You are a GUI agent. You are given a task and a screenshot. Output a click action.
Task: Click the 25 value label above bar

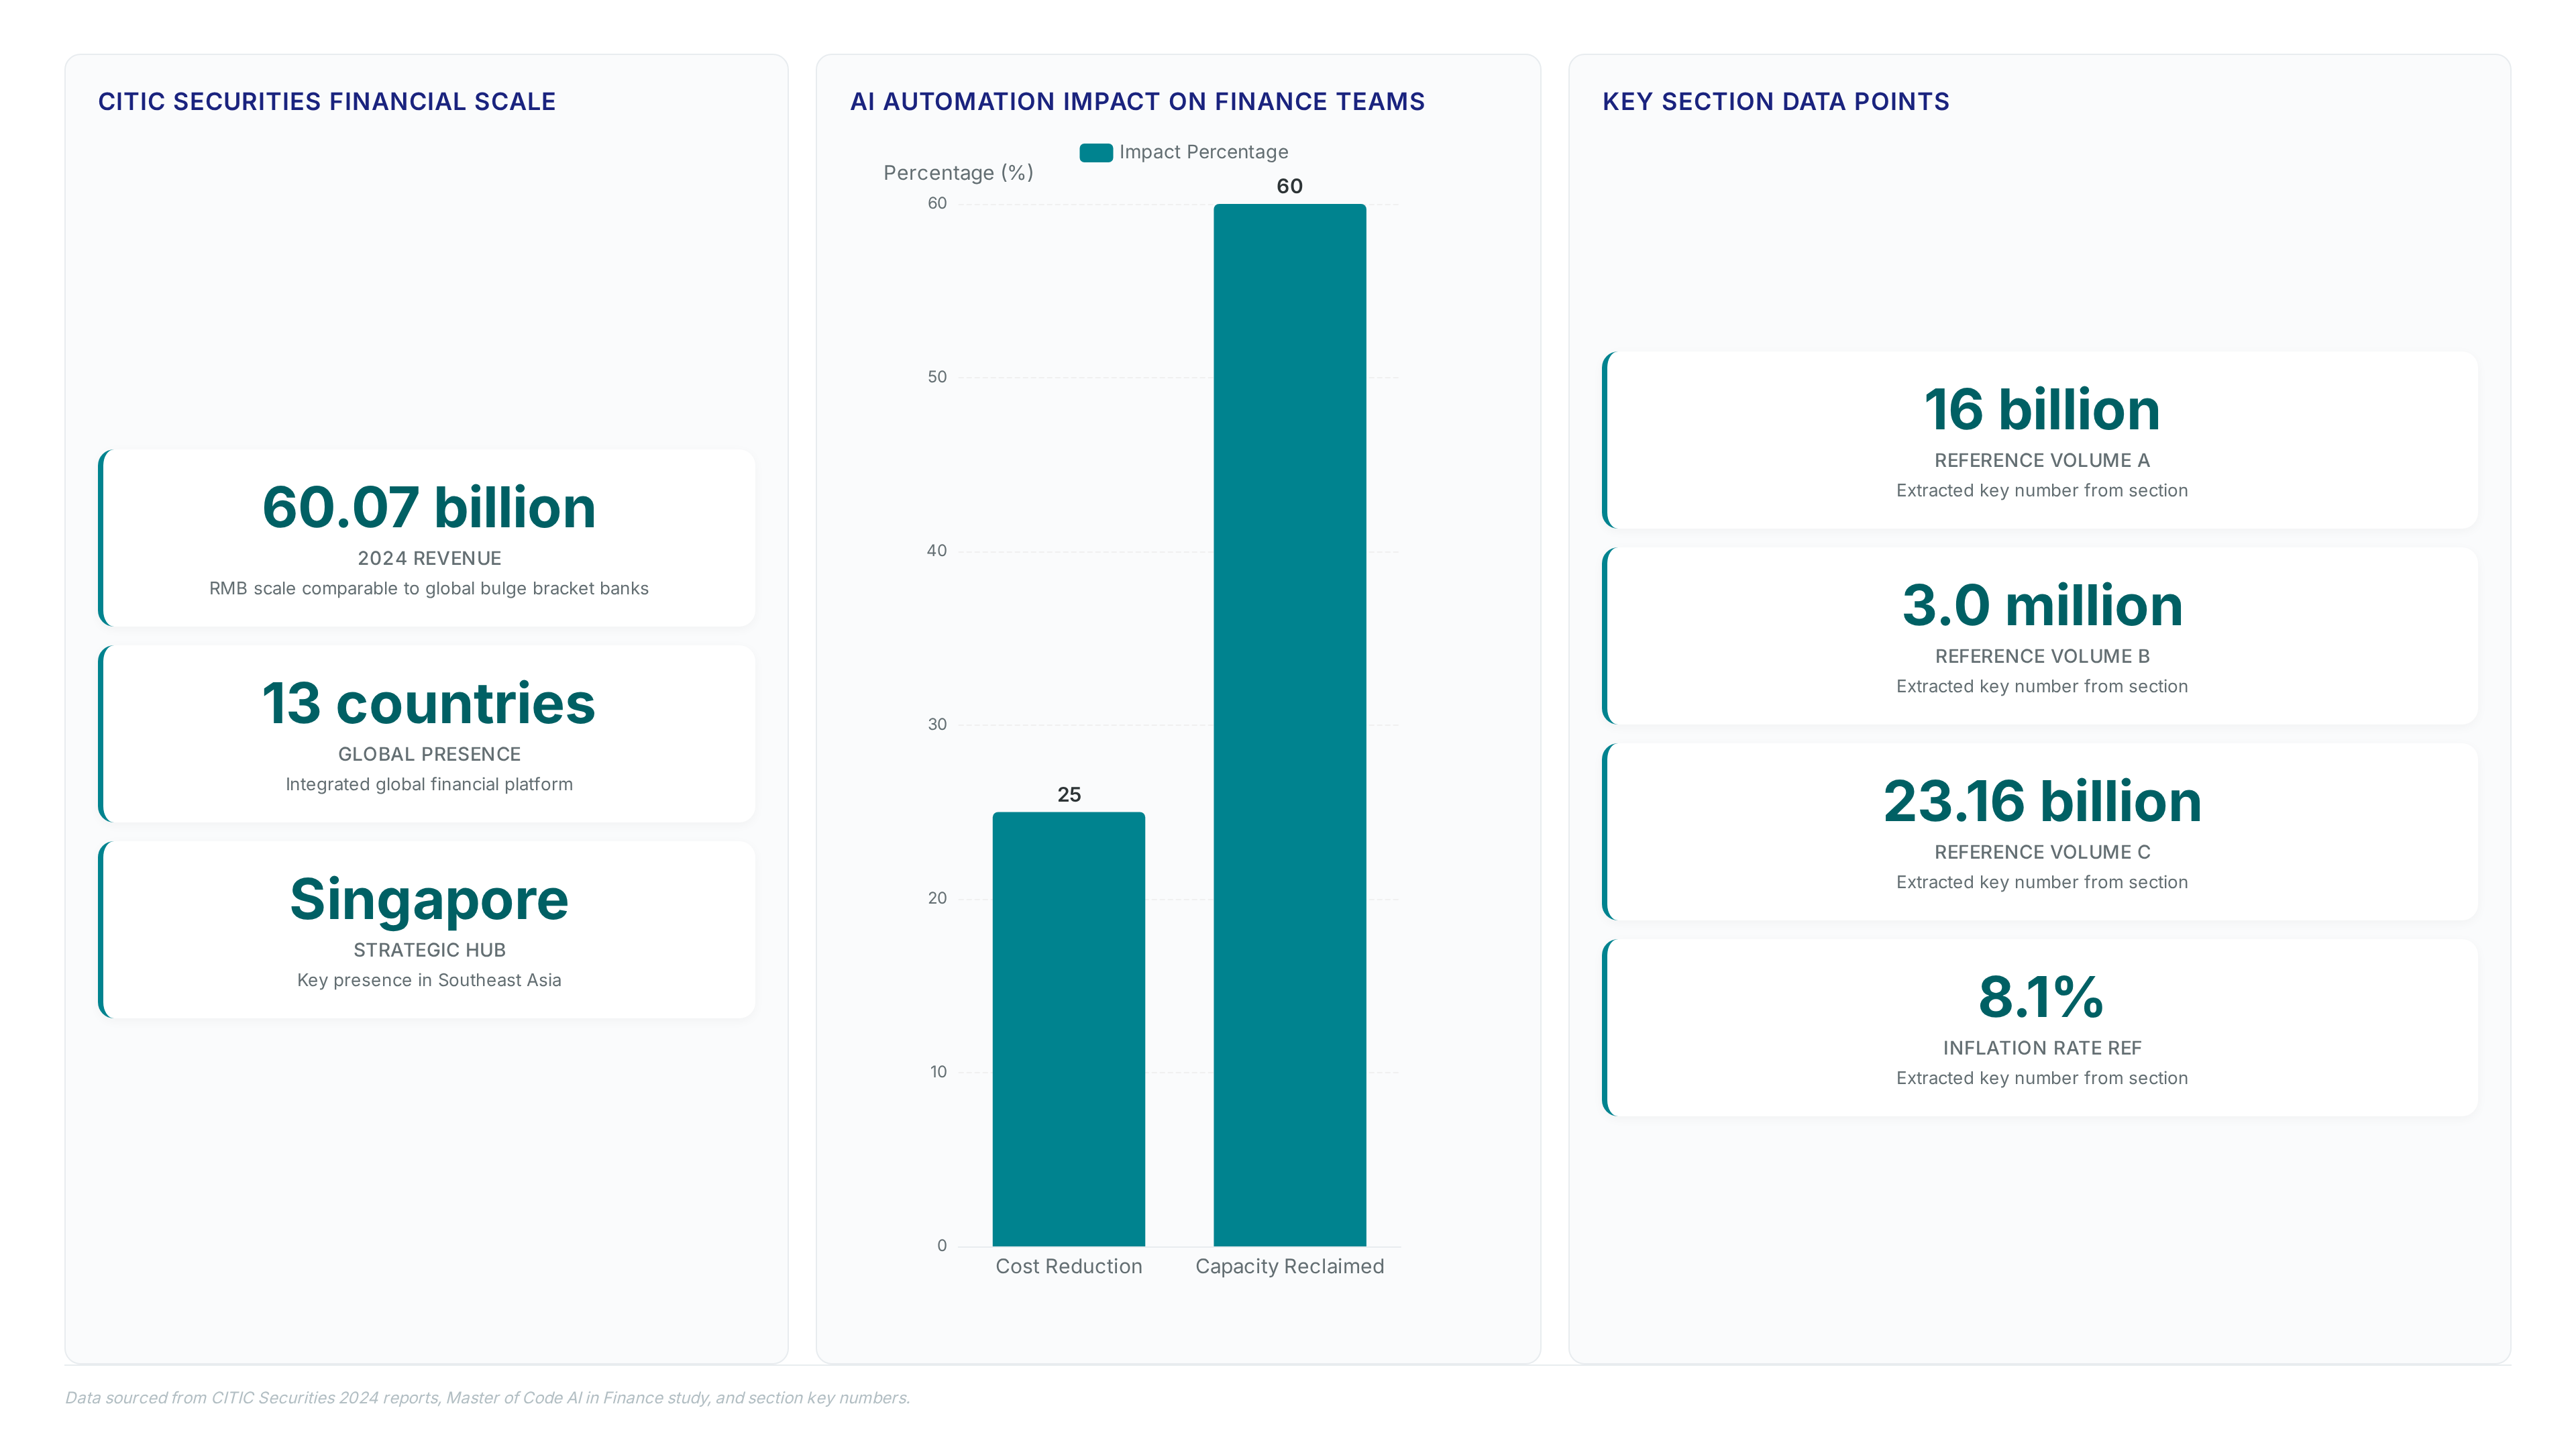tap(1069, 795)
